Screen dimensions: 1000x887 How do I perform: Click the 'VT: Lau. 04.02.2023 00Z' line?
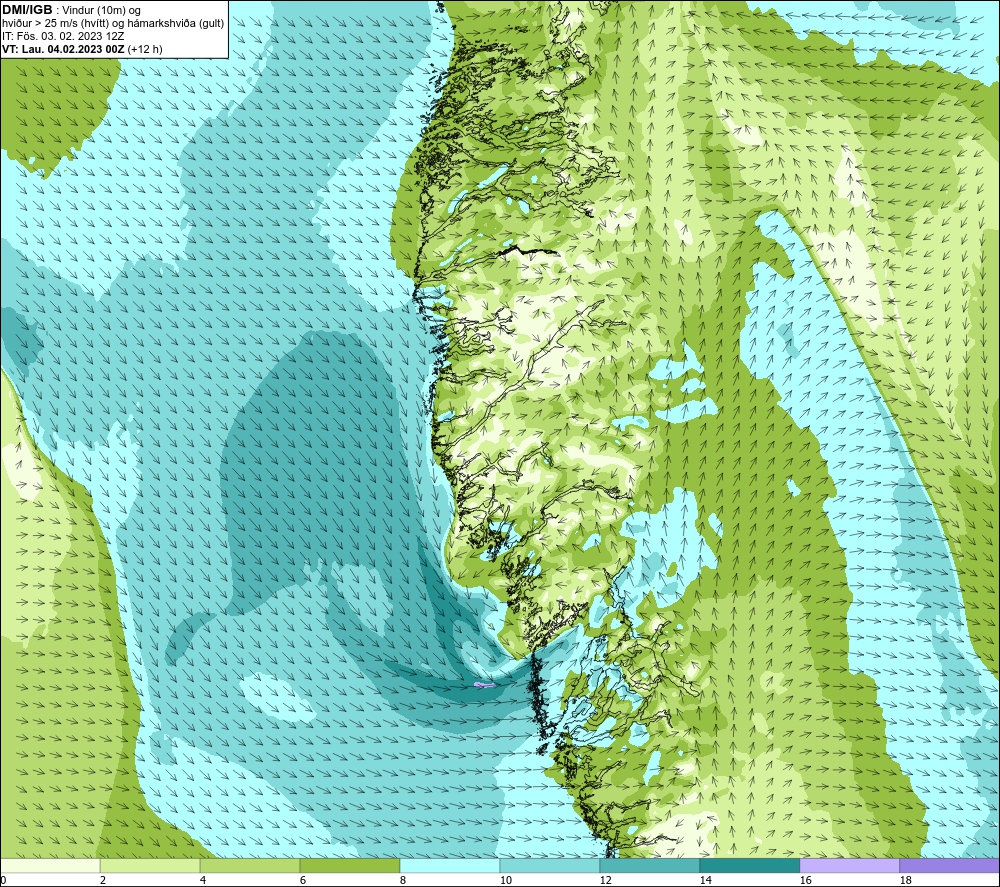click(x=63, y=48)
